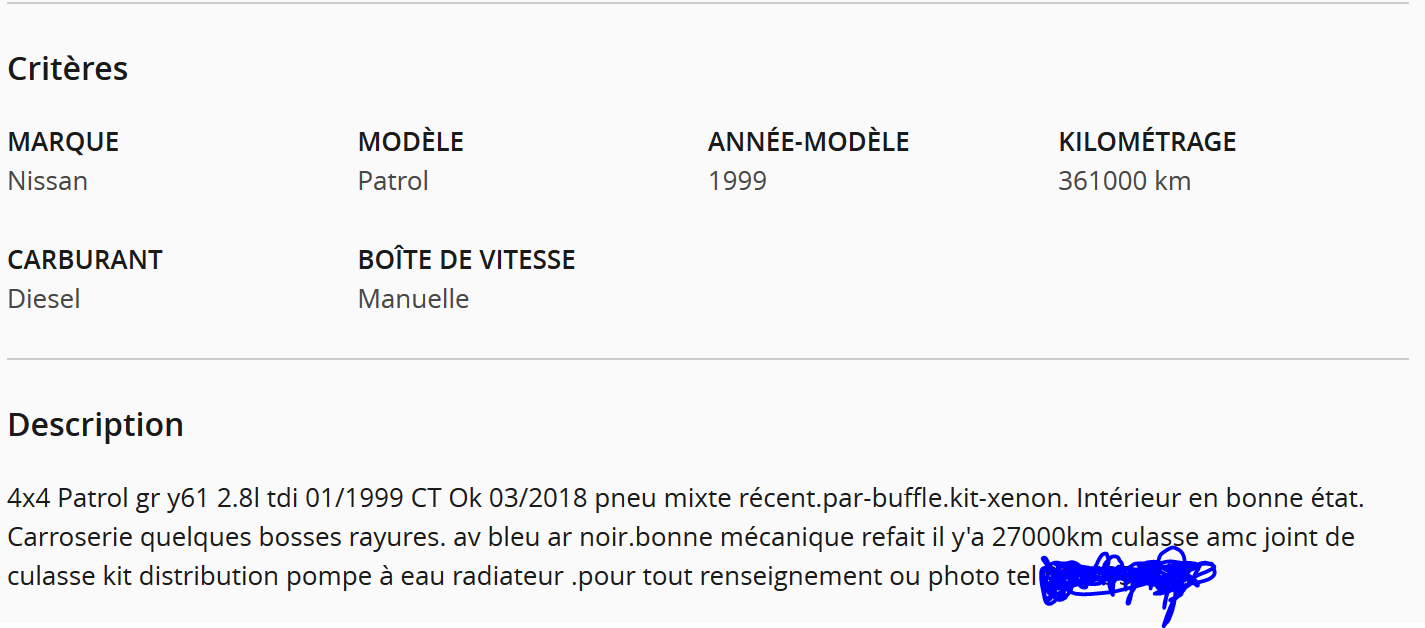Viewport: 1425px width, 628px height.
Task: Click the MARQUE label
Action: point(63,142)
